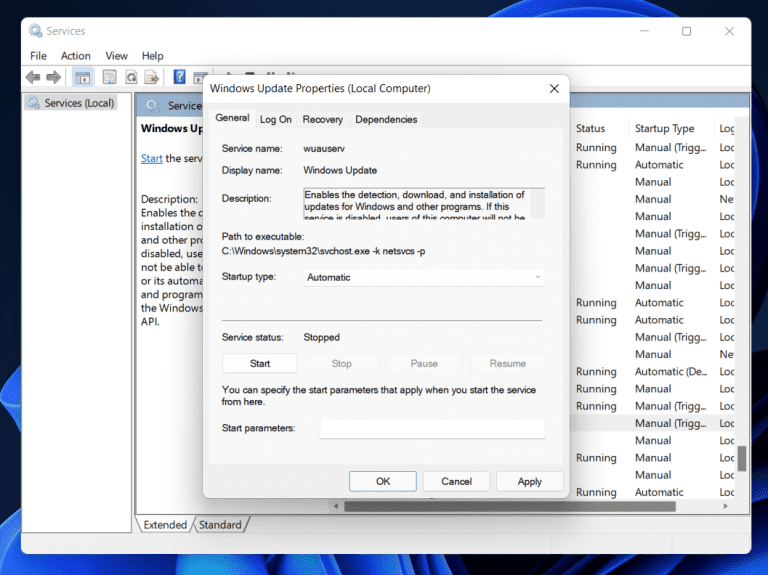Image resolution: width=768 pixels, height=575 pixels.
Task: Toggle the Show/Hide Console Tree toolbar icon
Action: (x=82, y=77)
